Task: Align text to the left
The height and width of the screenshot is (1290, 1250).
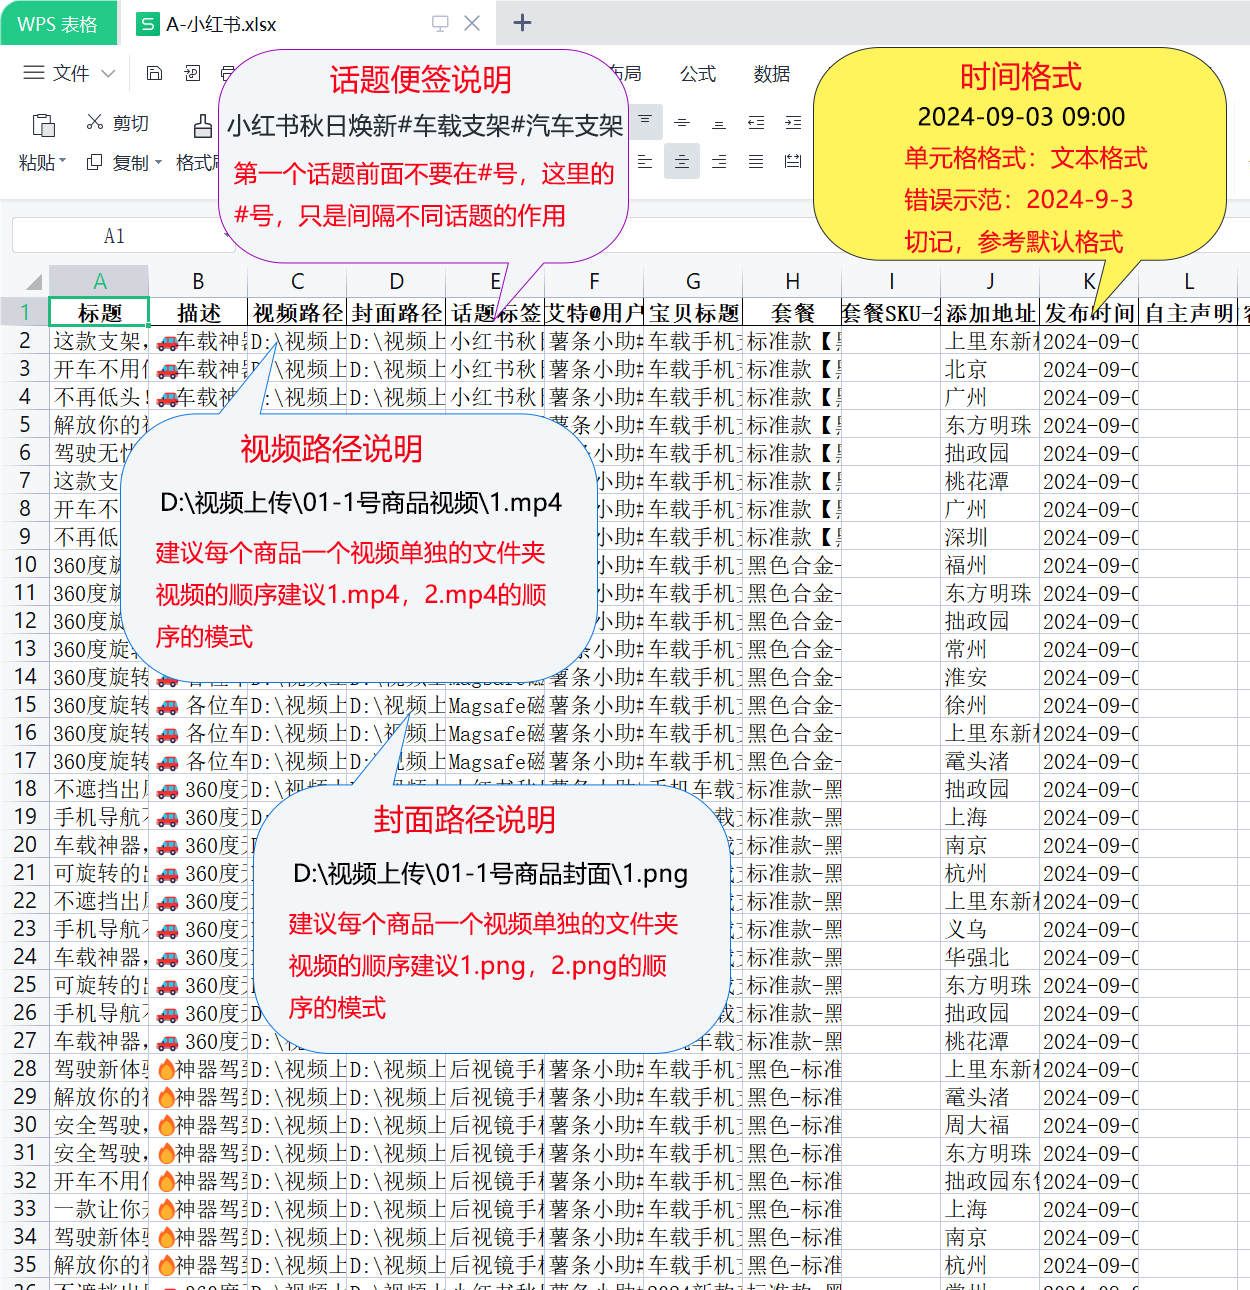Action: [645, 161]
